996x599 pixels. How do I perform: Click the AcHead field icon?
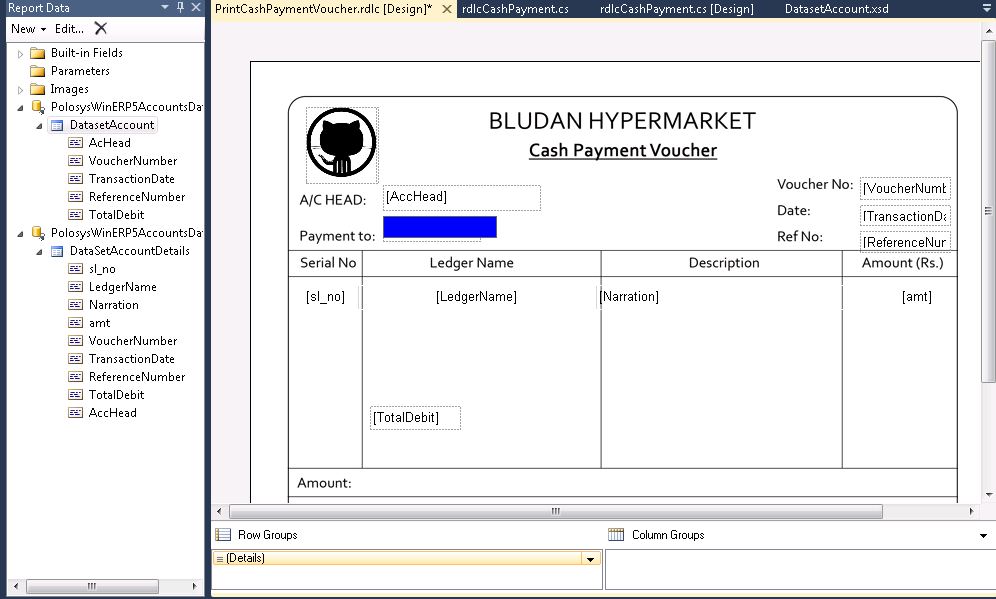[76, 143]
